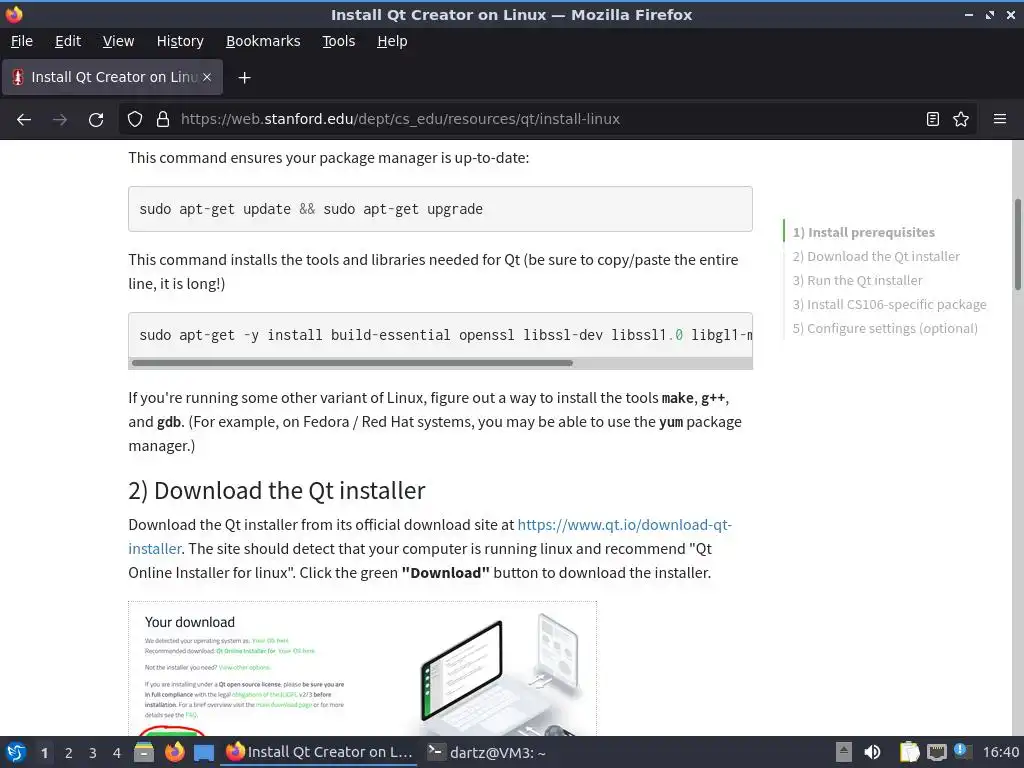Reload the current page
1024x768 pixels.
tap(96, 120)
